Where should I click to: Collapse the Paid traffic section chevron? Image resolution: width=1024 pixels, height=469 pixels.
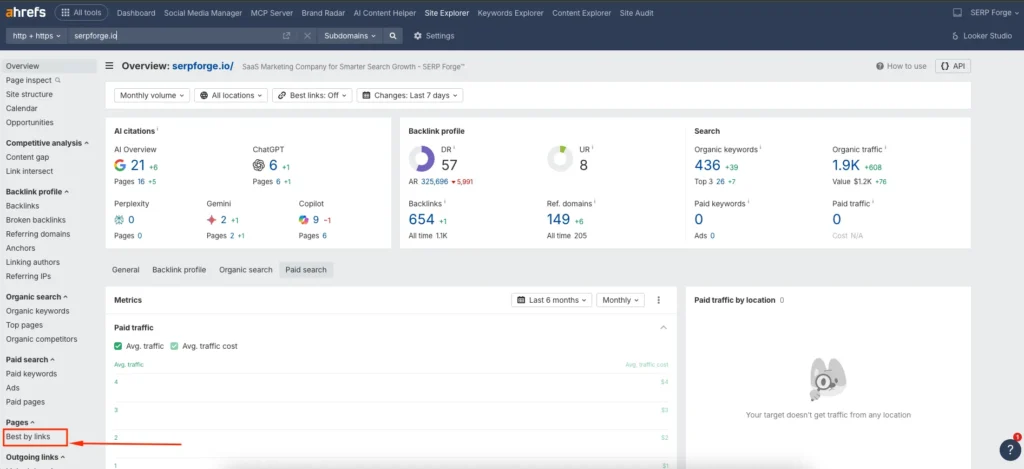point(663,327)
